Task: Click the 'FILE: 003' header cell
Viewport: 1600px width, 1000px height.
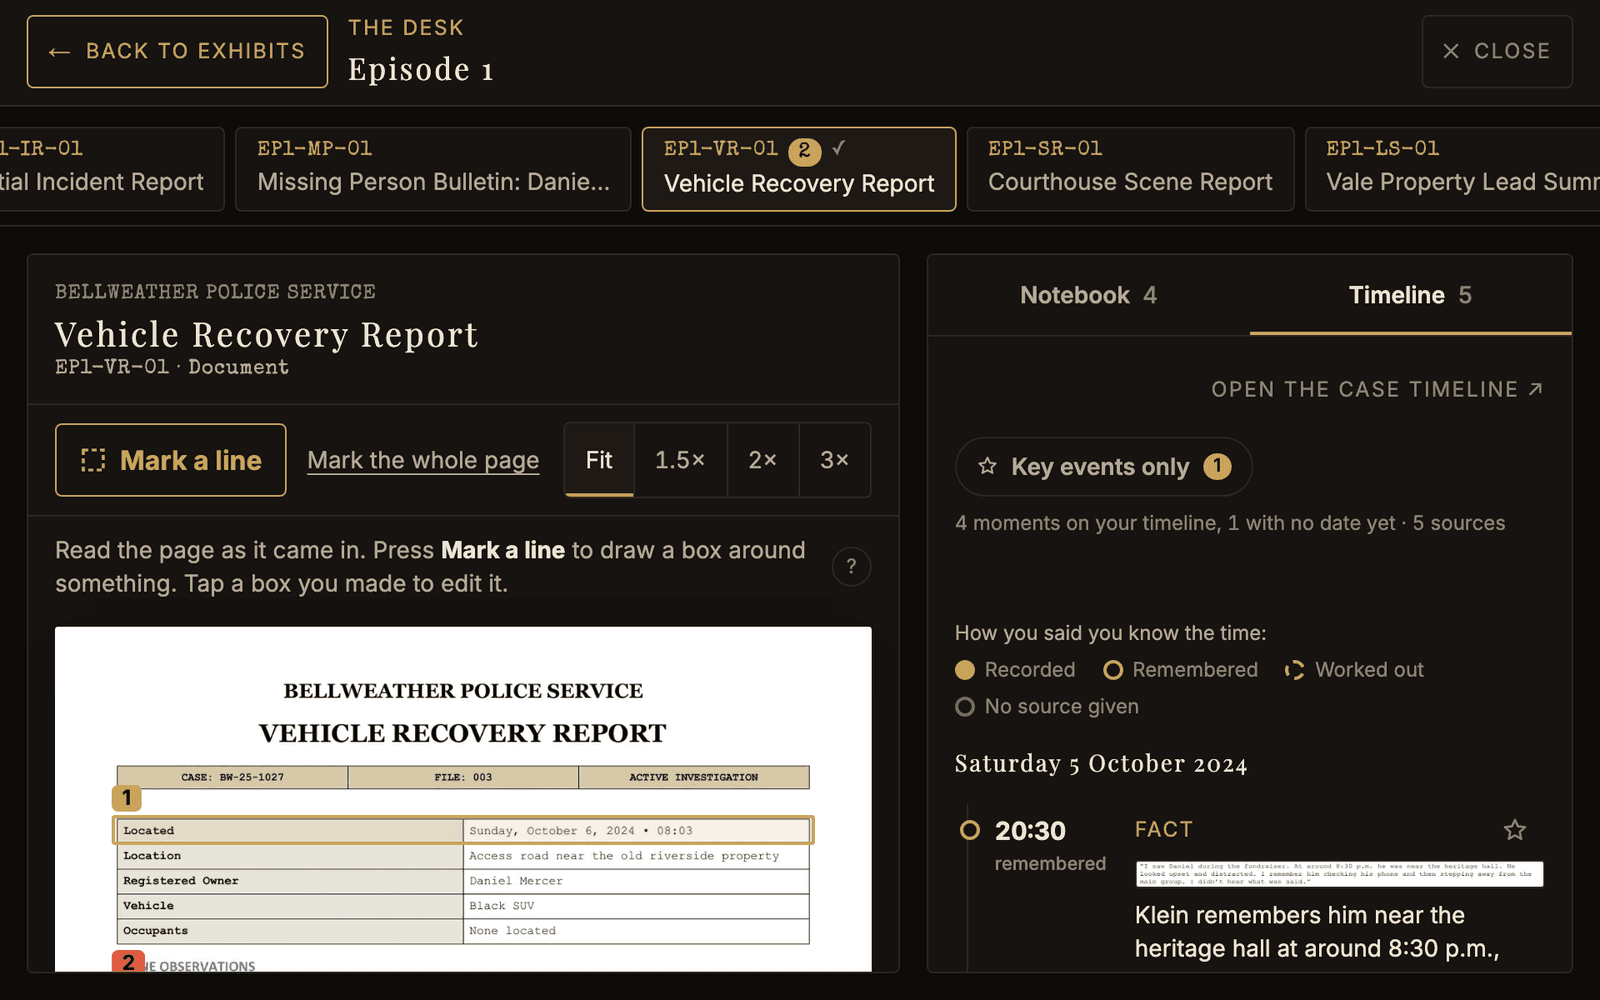Action: [463, 777]
